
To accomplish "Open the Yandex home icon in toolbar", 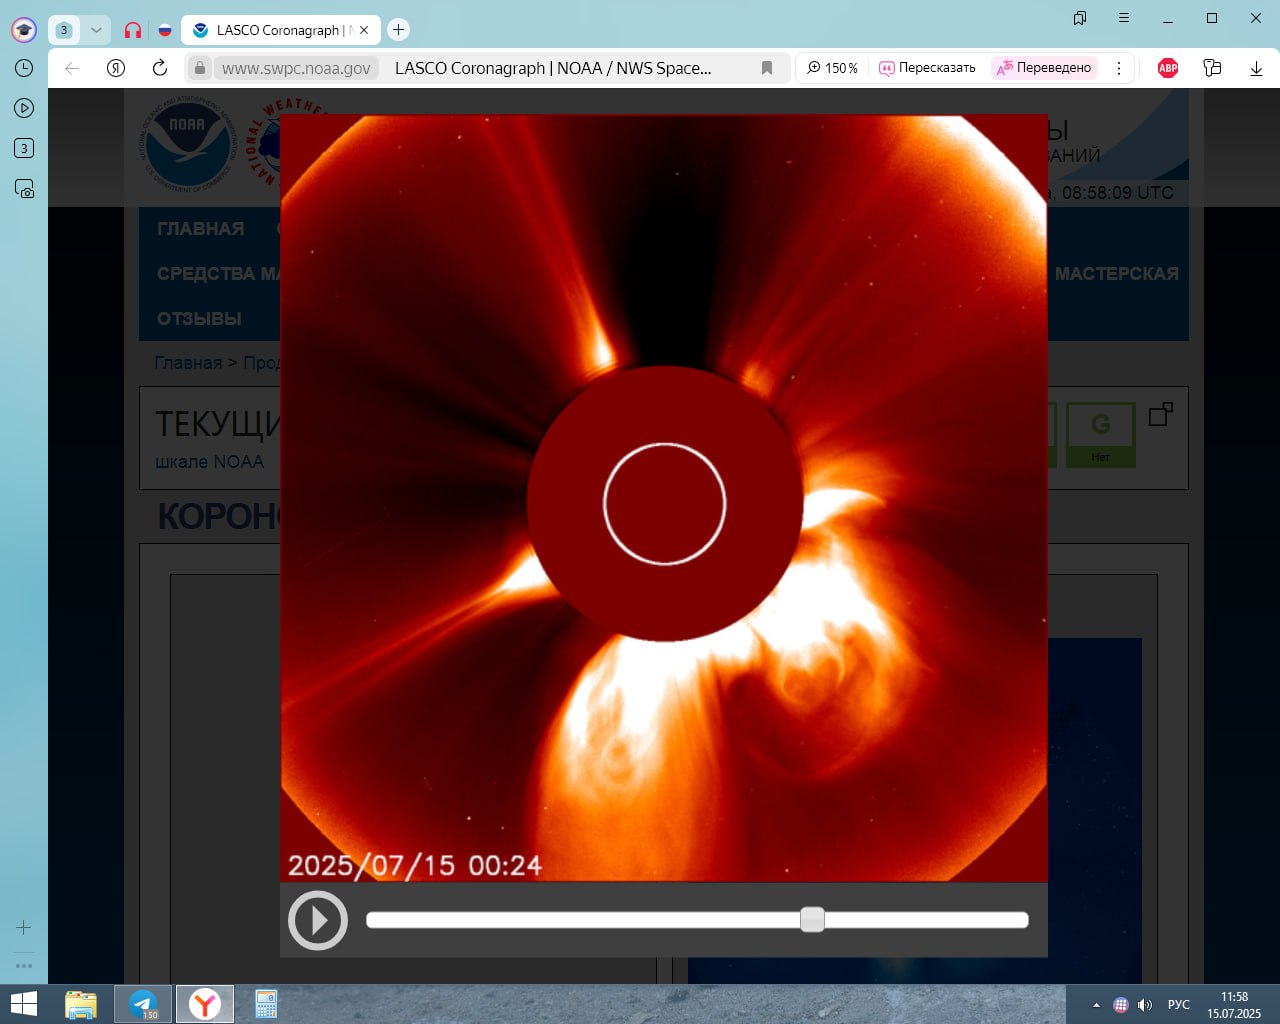I will point(116,68).
